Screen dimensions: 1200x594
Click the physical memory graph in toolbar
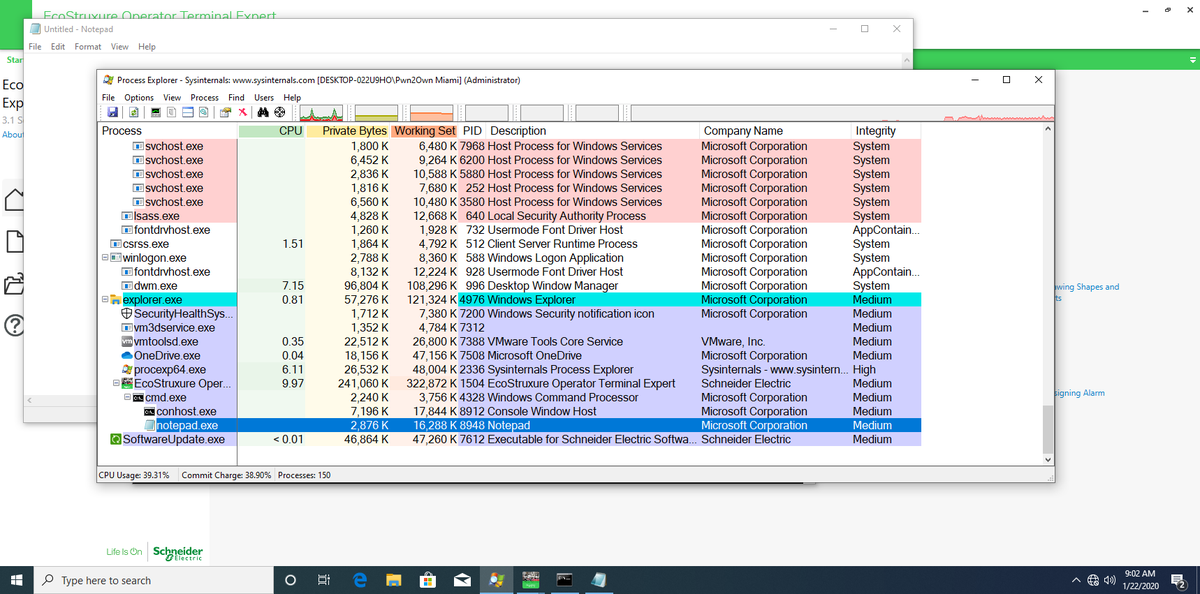[x=432, y=112]
